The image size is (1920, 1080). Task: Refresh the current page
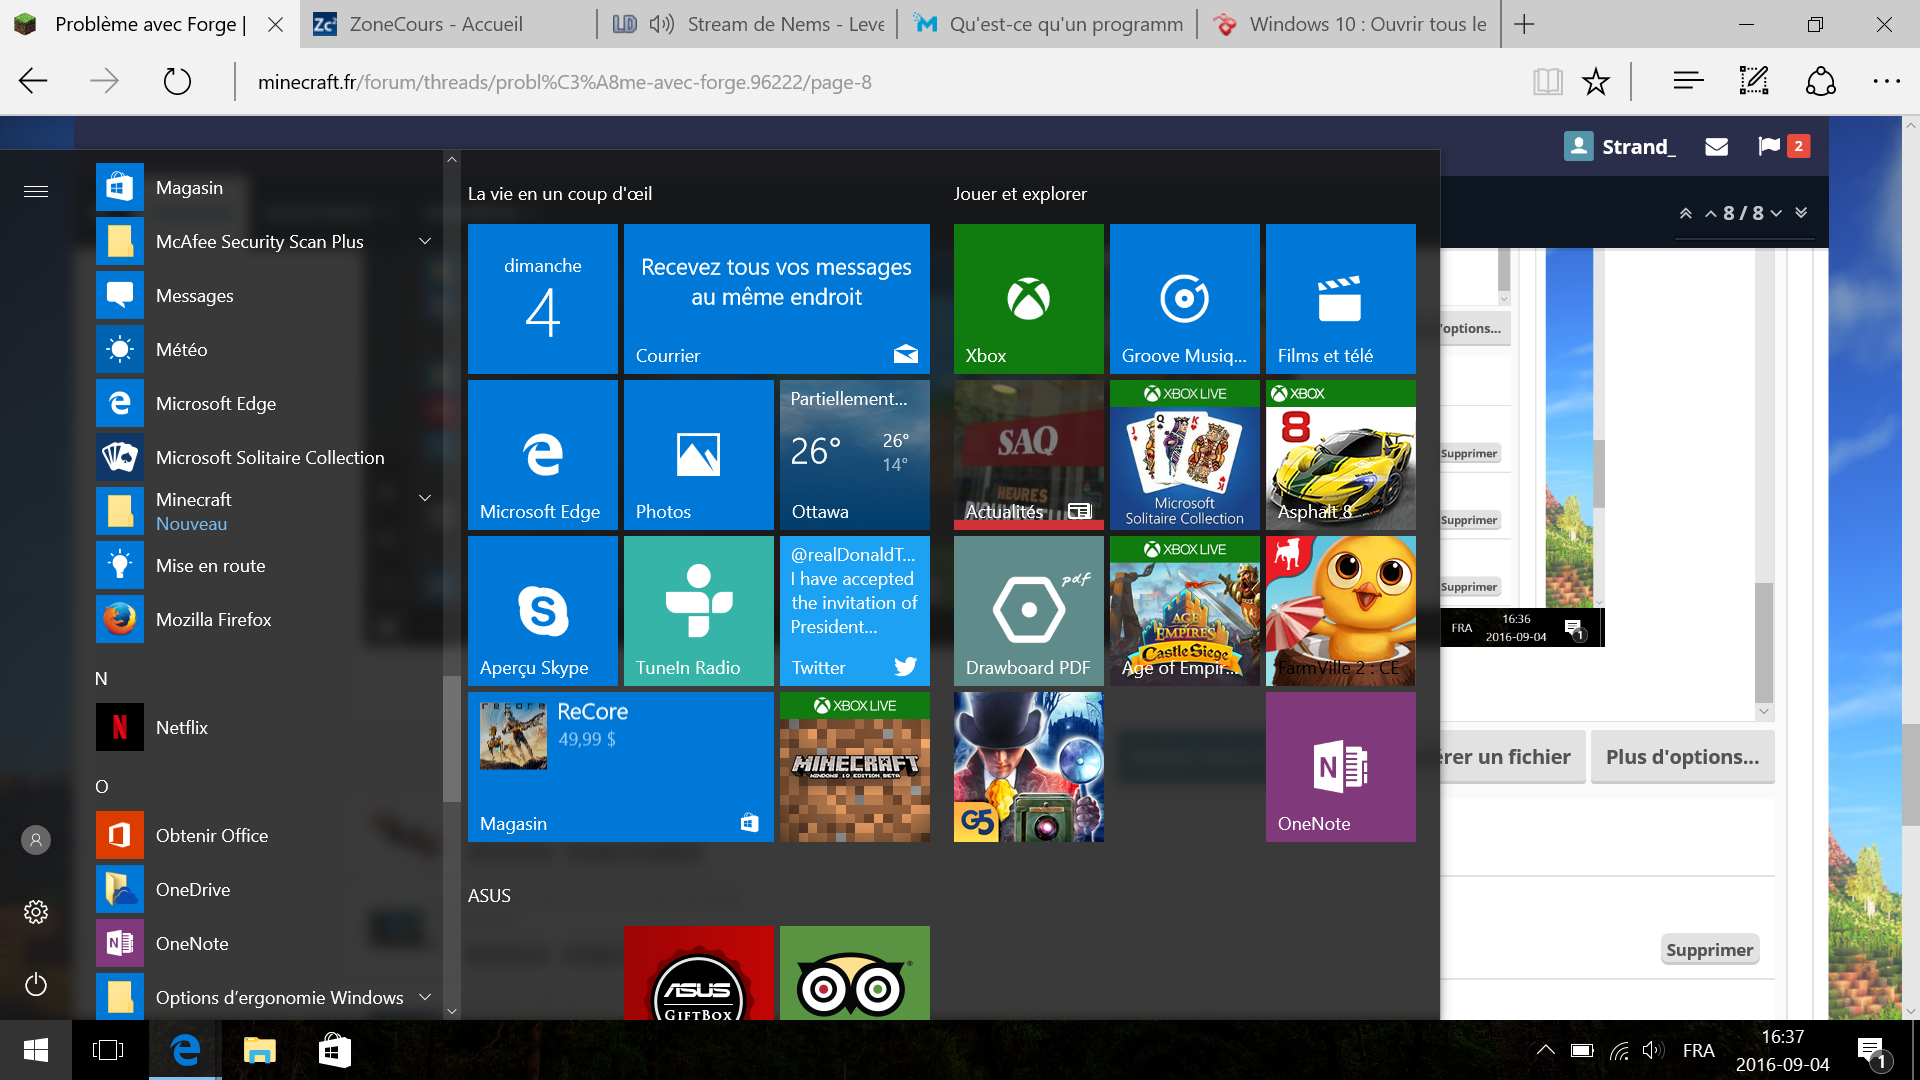[x=177, y=81]
